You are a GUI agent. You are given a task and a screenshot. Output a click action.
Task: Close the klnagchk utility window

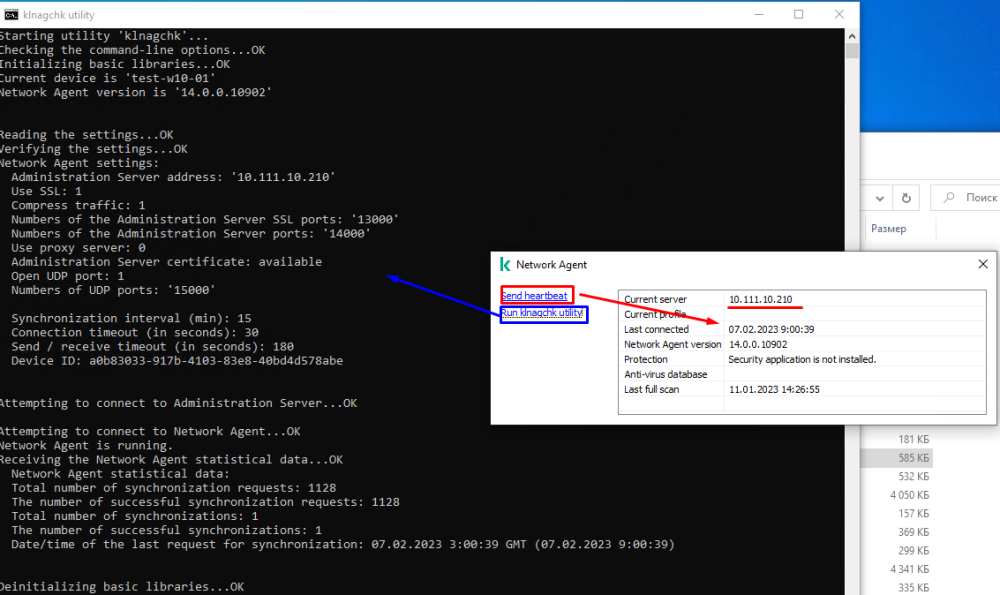839,15
